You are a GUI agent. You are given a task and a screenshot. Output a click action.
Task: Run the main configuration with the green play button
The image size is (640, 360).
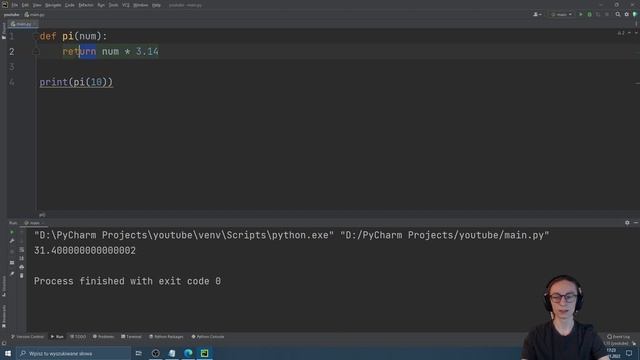(581, 15)
